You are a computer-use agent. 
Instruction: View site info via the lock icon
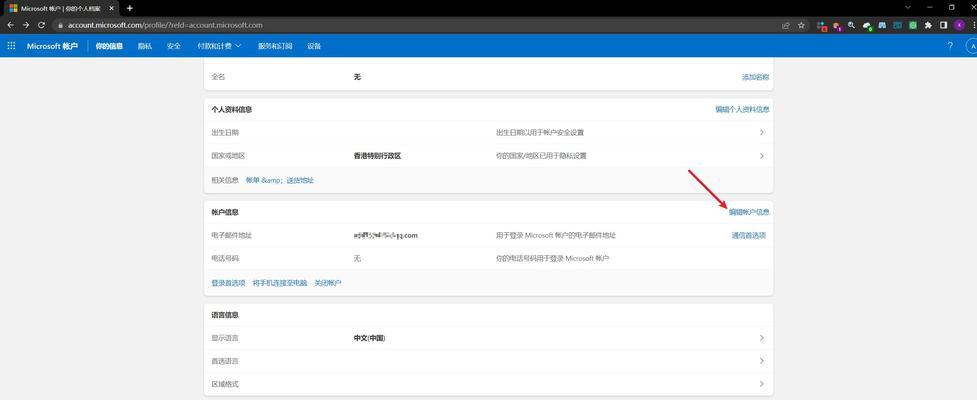60,26
